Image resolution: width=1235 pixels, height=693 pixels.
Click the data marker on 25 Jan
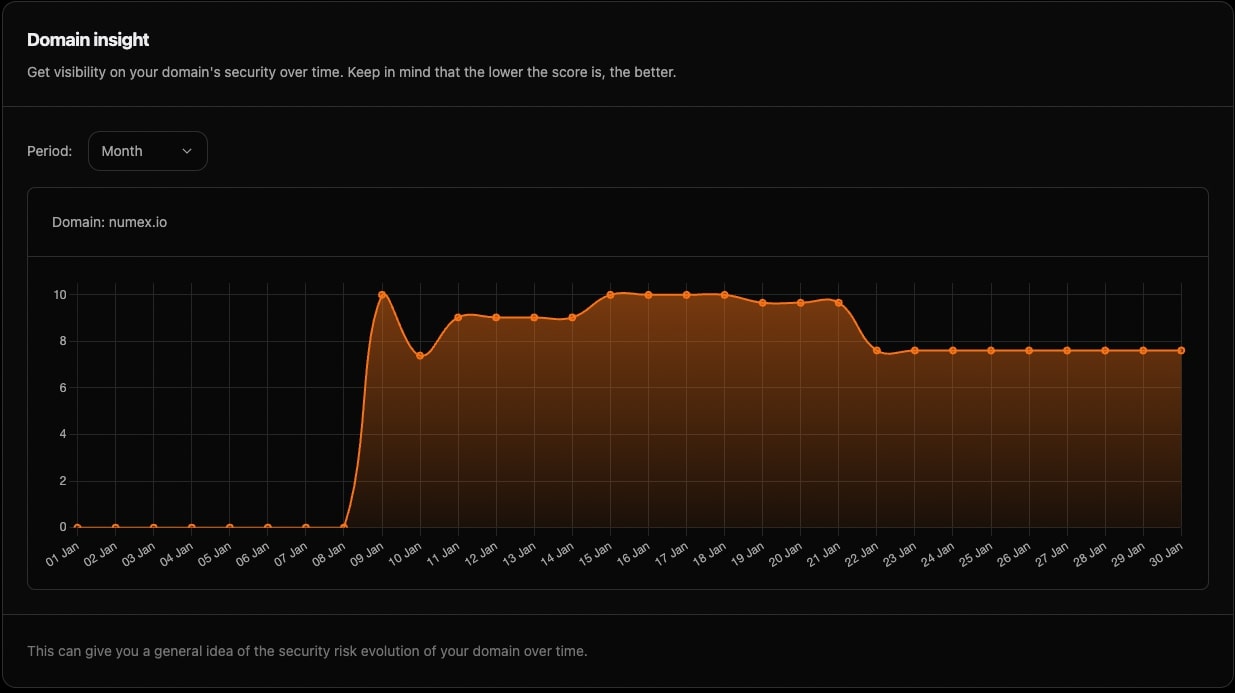click(990, 351)
